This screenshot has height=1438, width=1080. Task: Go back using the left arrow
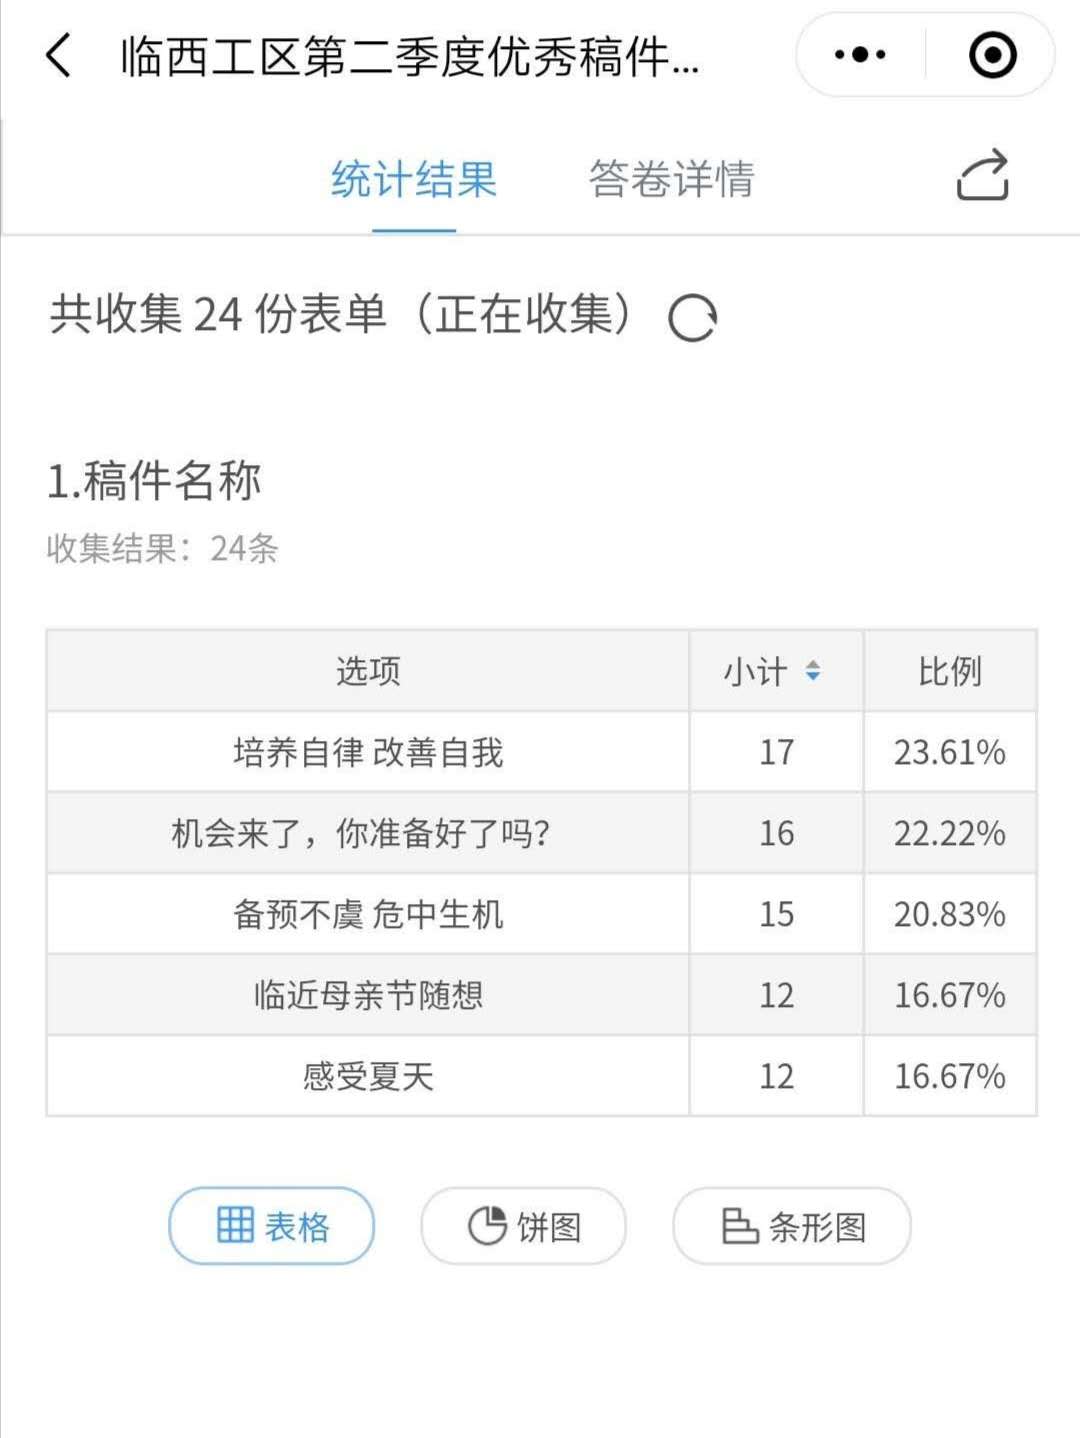point(58,55)
